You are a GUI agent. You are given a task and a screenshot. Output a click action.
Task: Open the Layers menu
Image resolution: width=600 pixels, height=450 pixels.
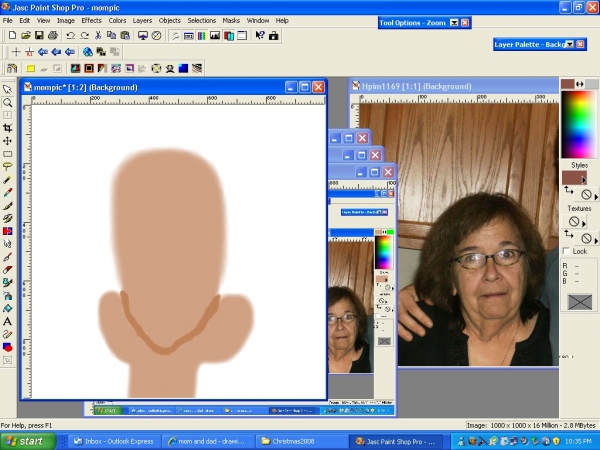pyautogui.click(x=142, y=21)
